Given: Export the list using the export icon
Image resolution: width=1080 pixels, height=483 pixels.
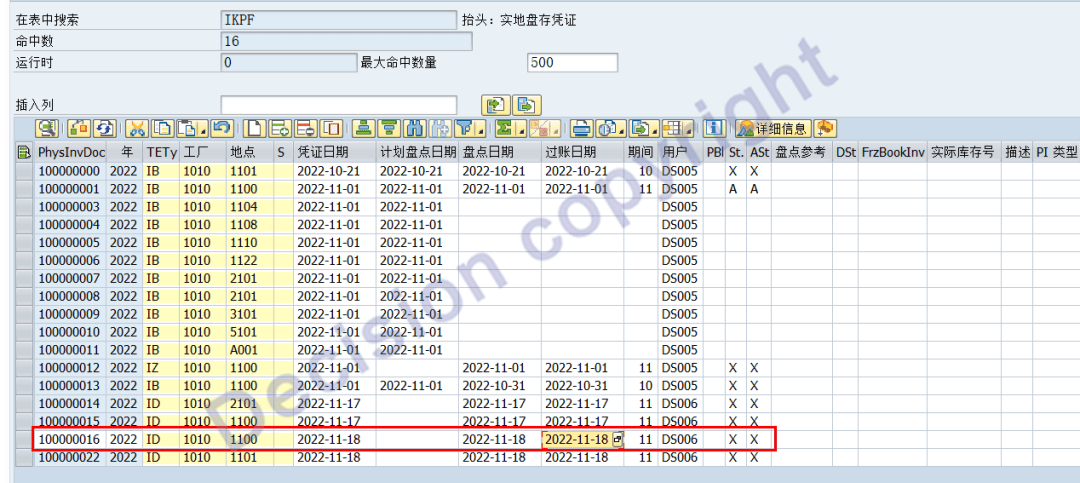Looking at the screenshot, I should (640, 128).
